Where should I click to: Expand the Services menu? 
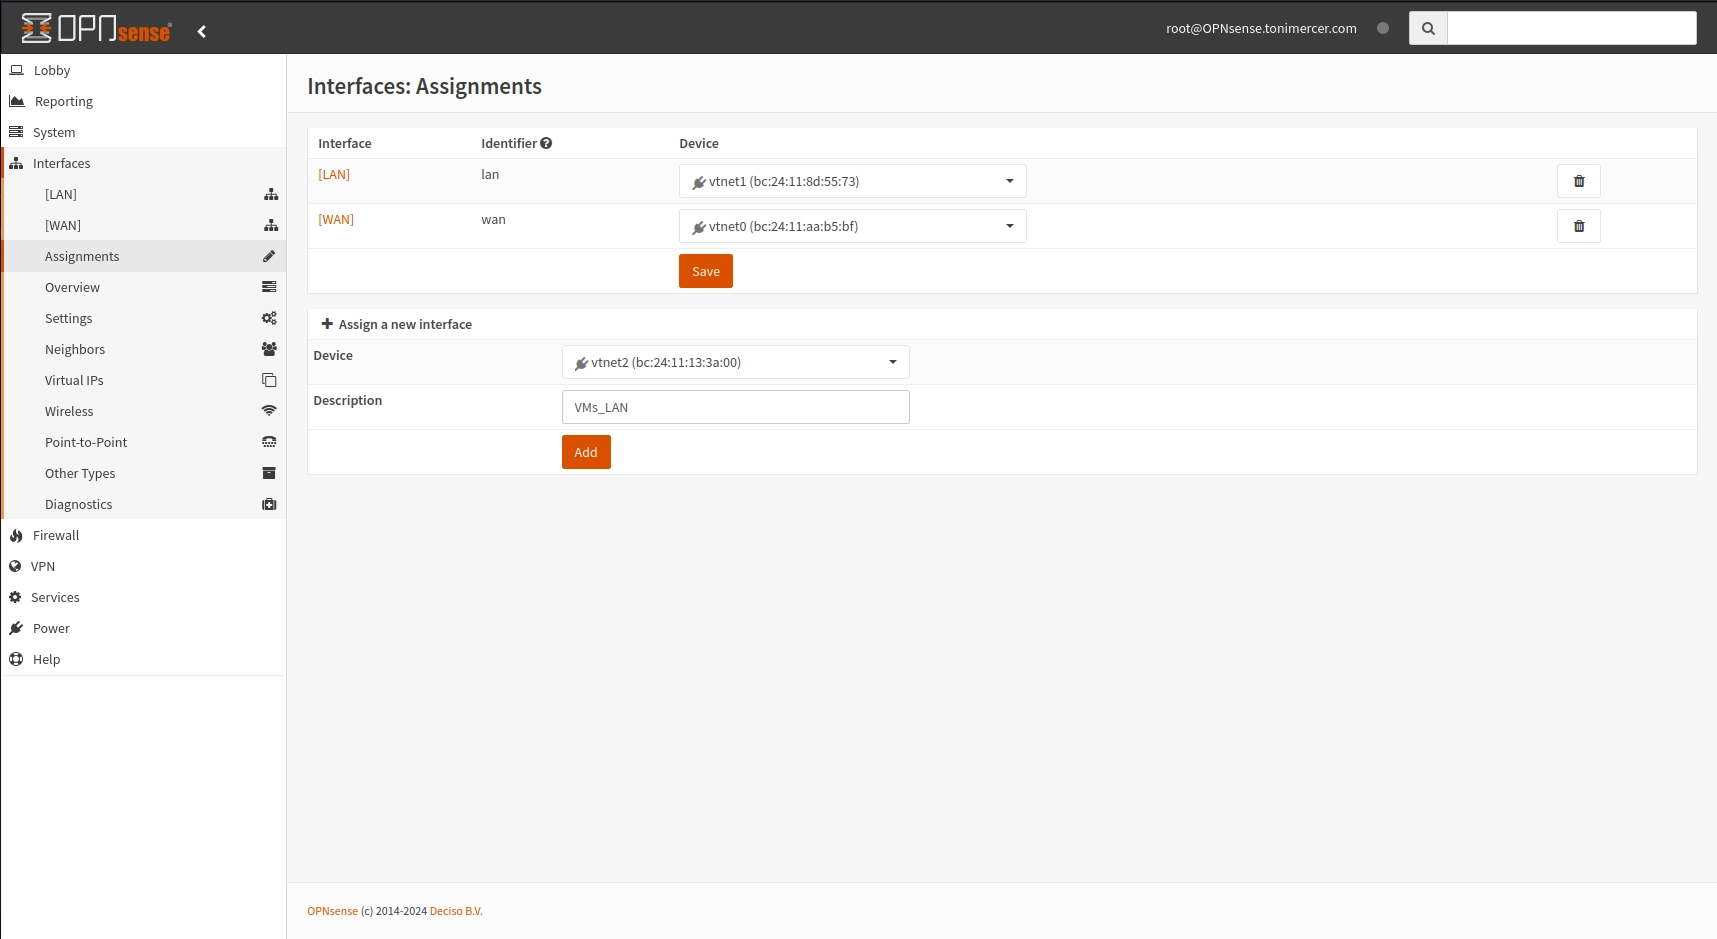click(143, 597)
